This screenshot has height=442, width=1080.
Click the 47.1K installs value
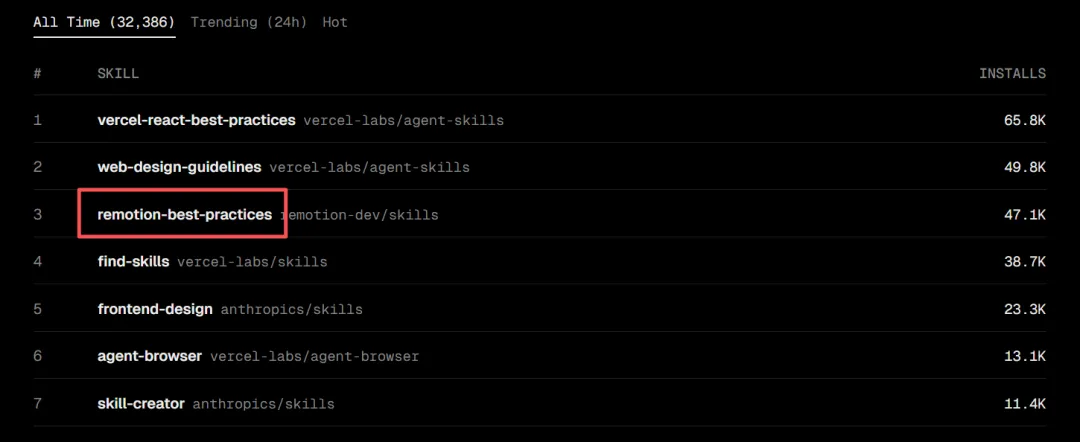pyautogui.click(x=1024, y=215)
